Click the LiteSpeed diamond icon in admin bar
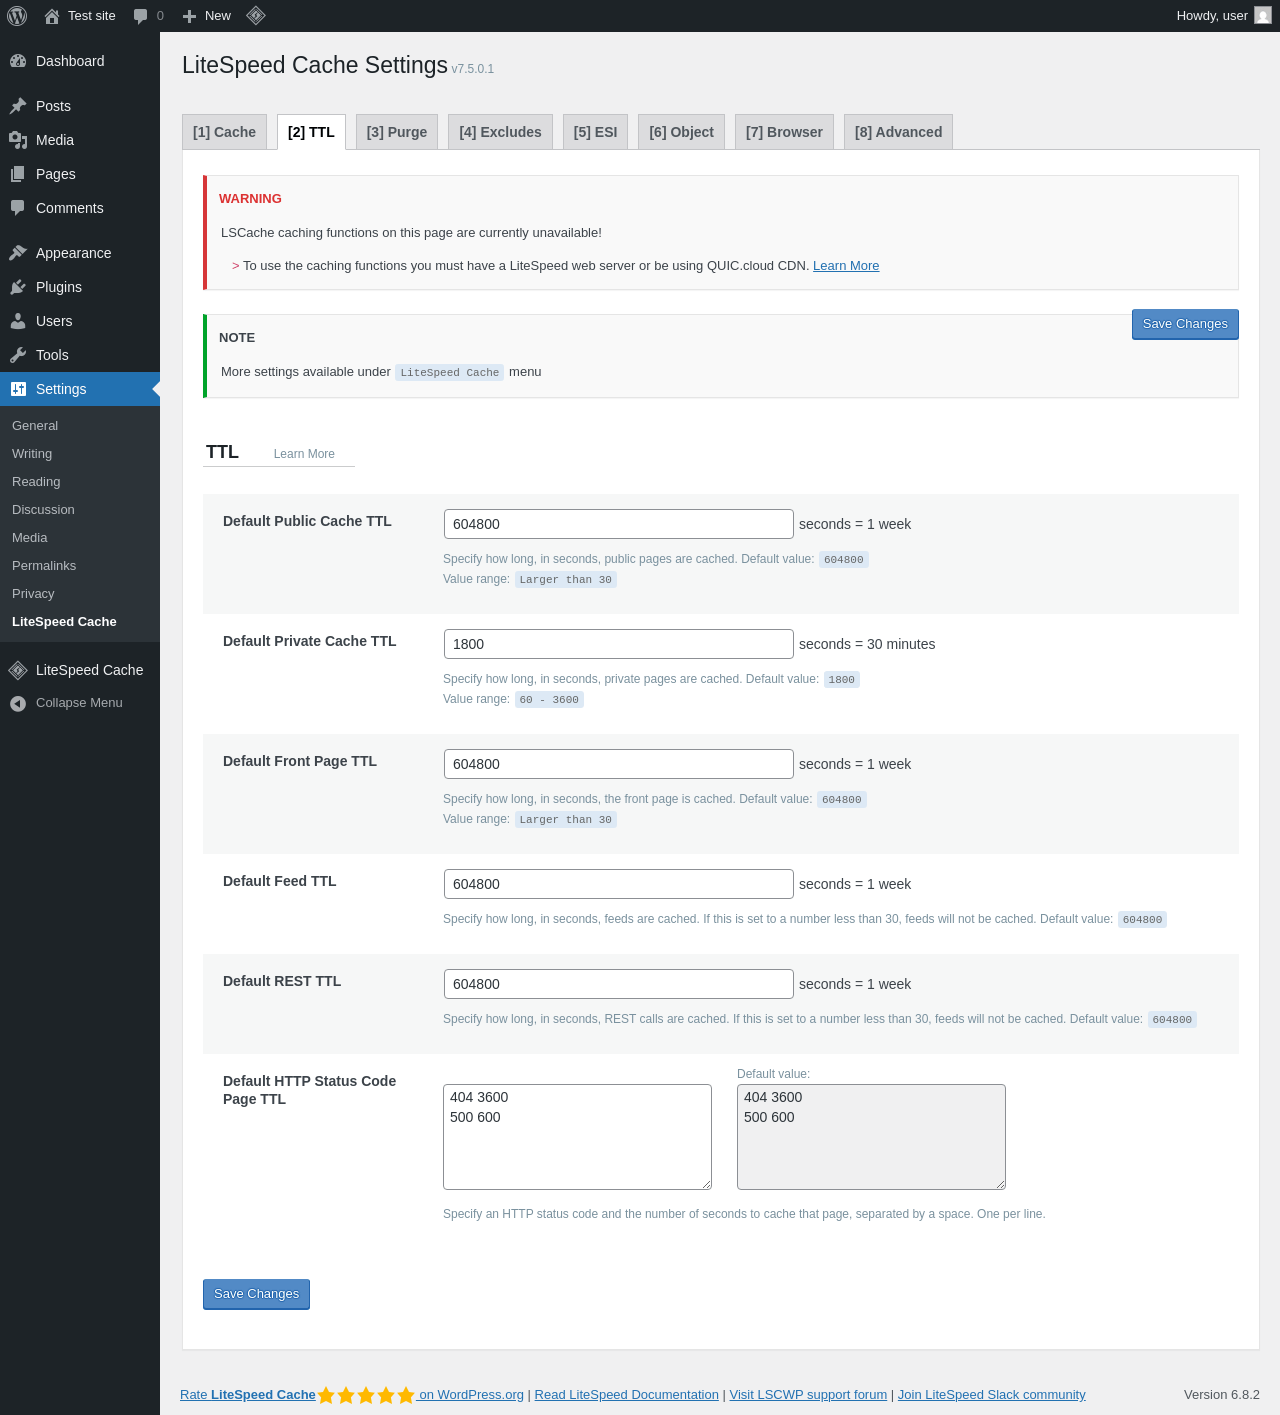1280x1415 pixels. point(256,15)
